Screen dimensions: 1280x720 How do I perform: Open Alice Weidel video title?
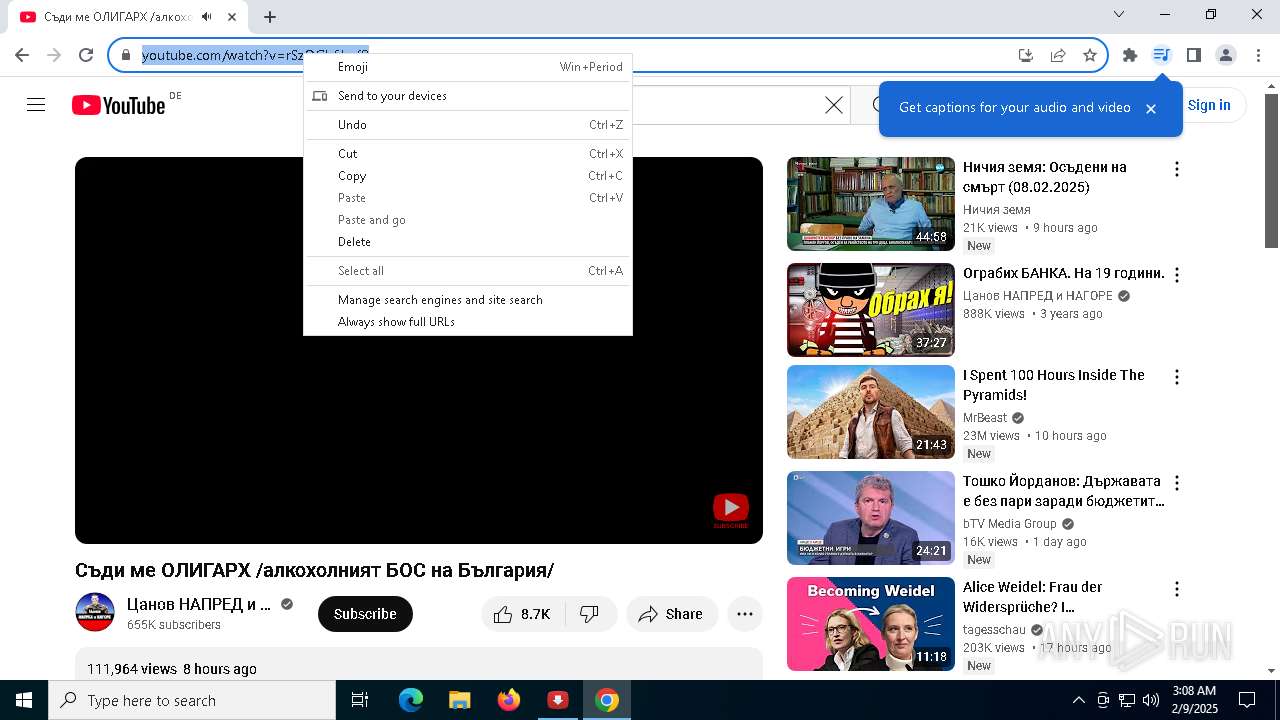coord(1033,597)
